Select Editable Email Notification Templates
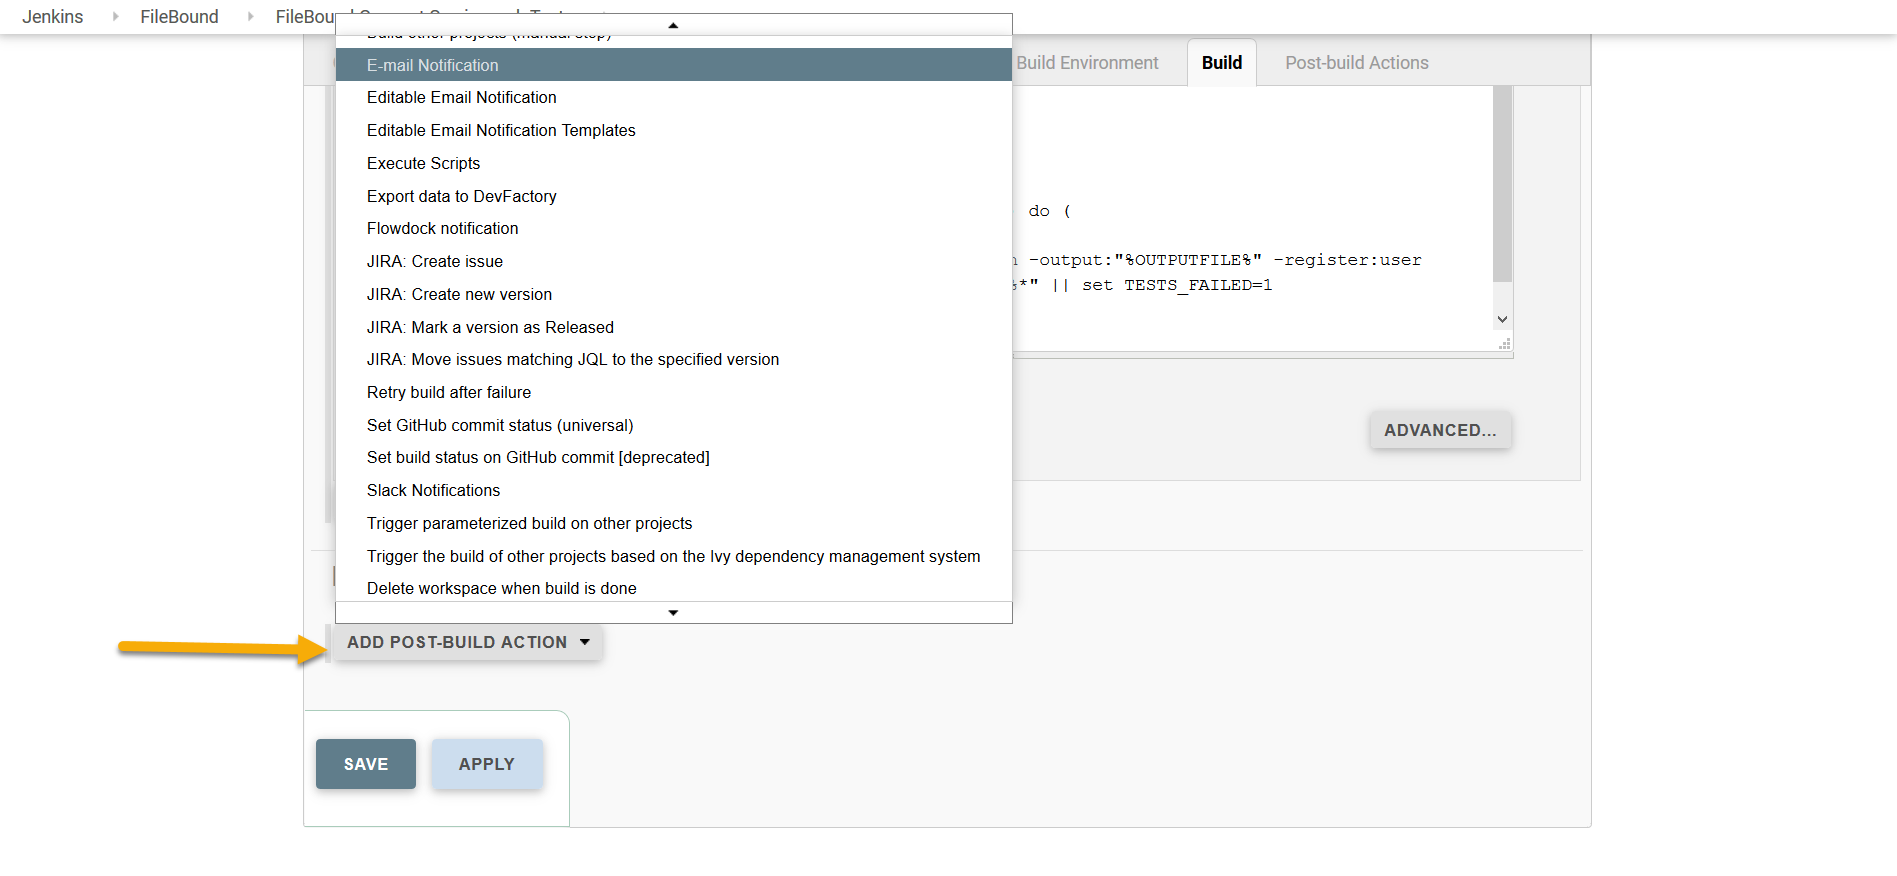The image size is (1897, 876). click(x=673, y=130)
